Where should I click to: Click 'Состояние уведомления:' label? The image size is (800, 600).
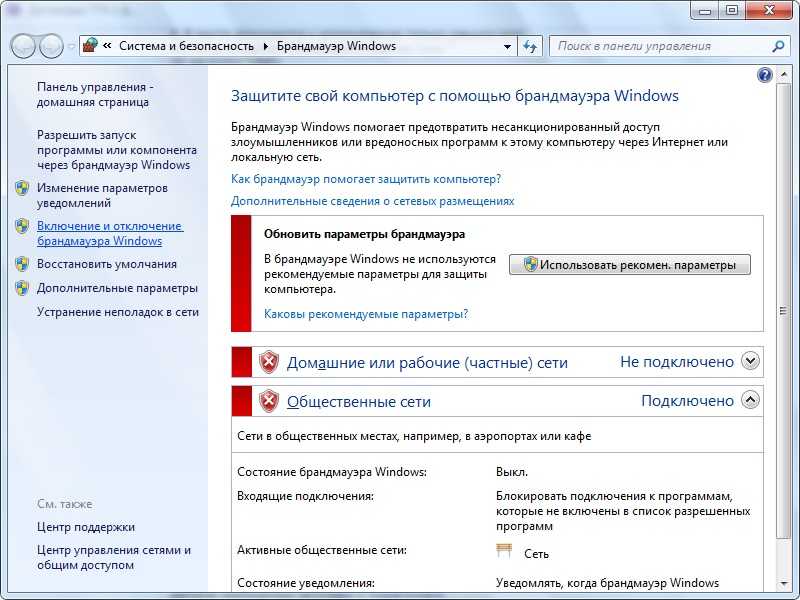coord(306,583)
